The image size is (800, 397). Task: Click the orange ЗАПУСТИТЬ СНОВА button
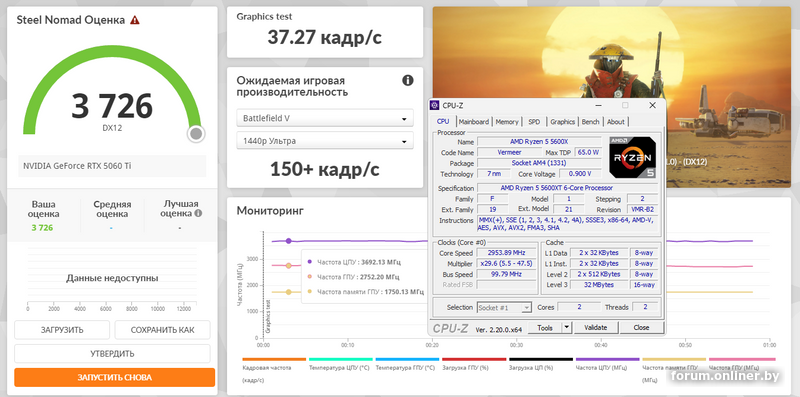tap(114, 378)
